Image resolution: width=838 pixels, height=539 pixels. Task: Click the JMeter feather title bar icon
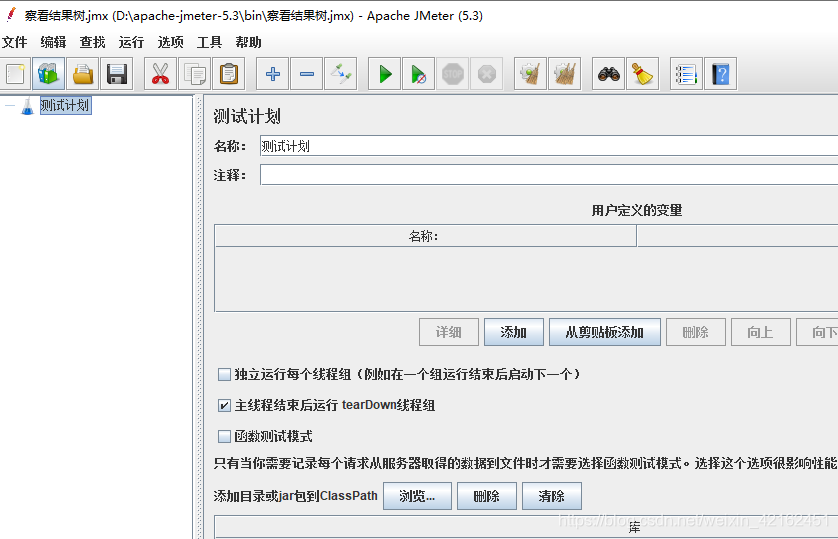11,15
